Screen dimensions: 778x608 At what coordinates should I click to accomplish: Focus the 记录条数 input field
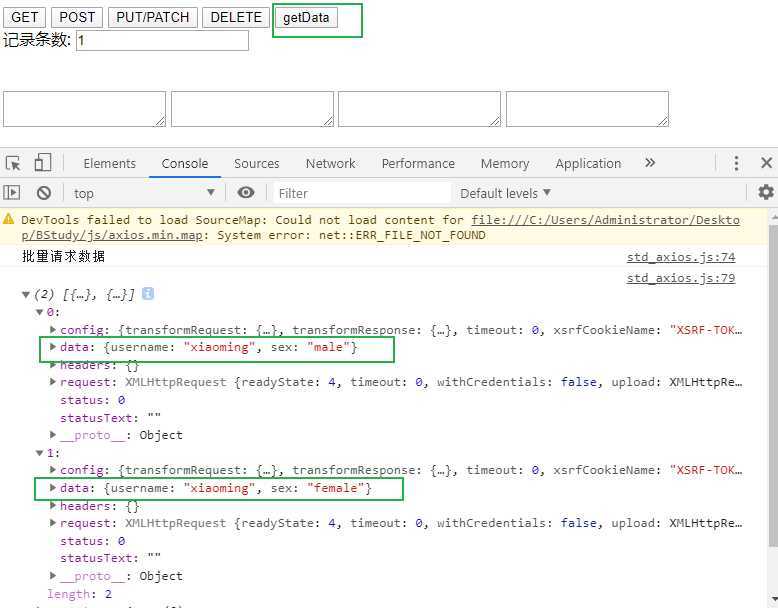(162, 40)
